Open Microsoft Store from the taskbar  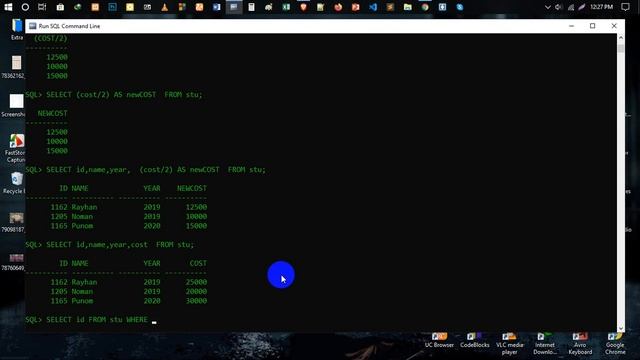tap(60, 7)
